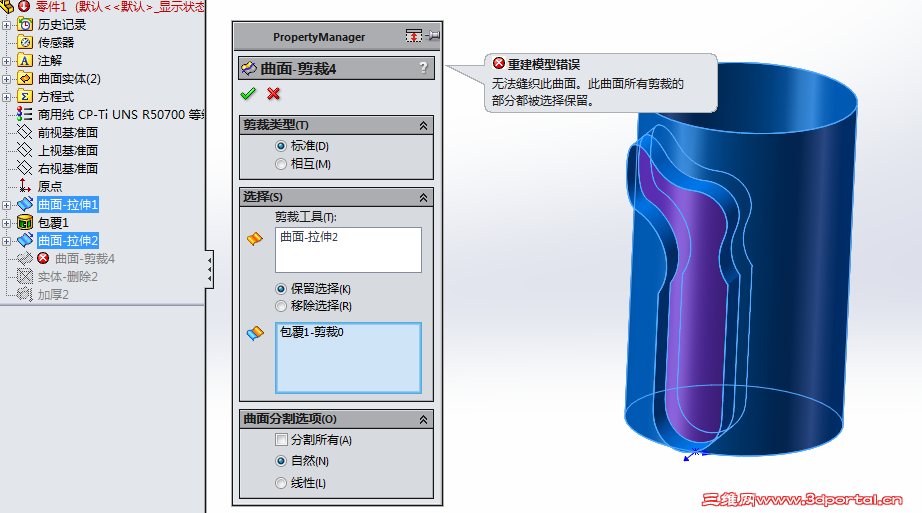Click the 曲面-拉伸1 surface extrude icon
This screenshot has width=922, height=513.
coord(25,204)
